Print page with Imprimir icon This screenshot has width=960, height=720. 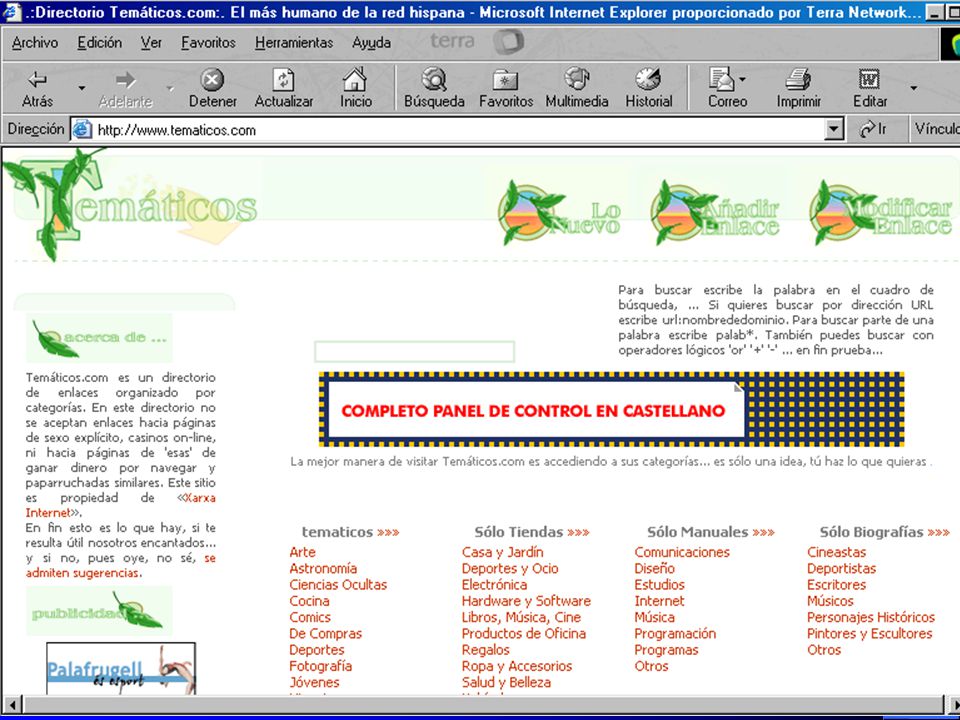(798, 79)
